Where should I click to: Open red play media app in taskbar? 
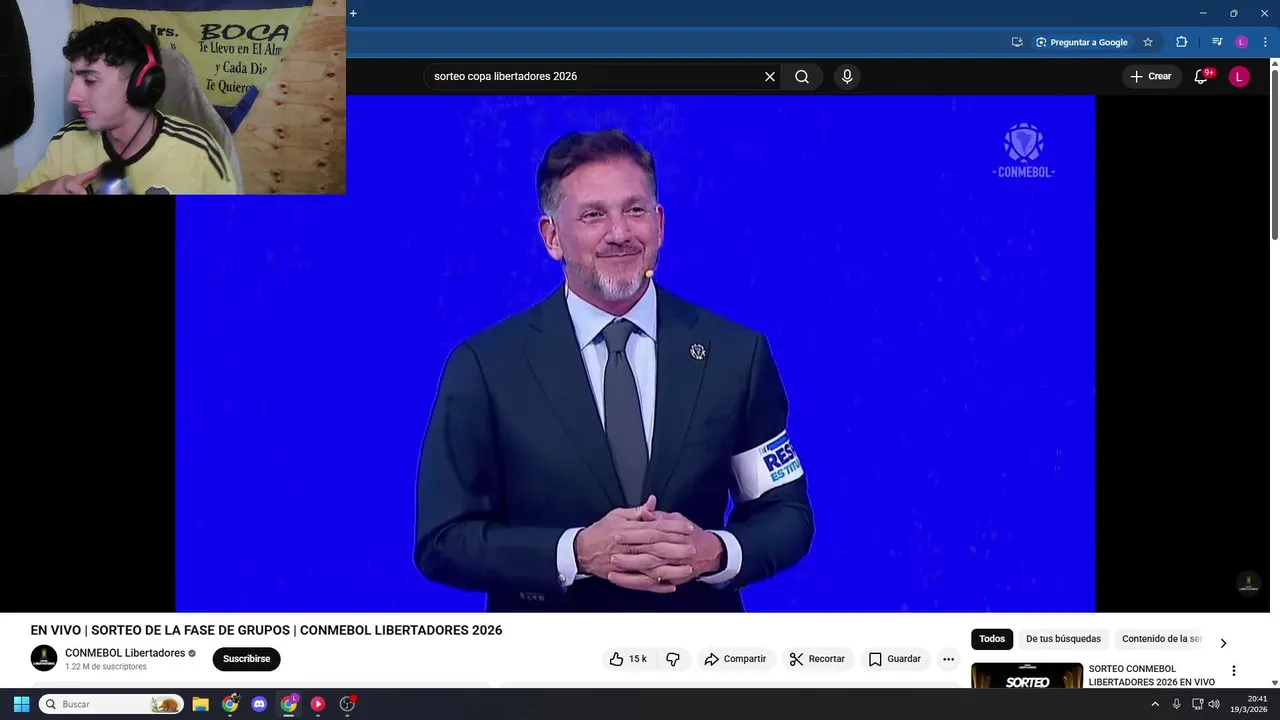(x=318, y=704)
